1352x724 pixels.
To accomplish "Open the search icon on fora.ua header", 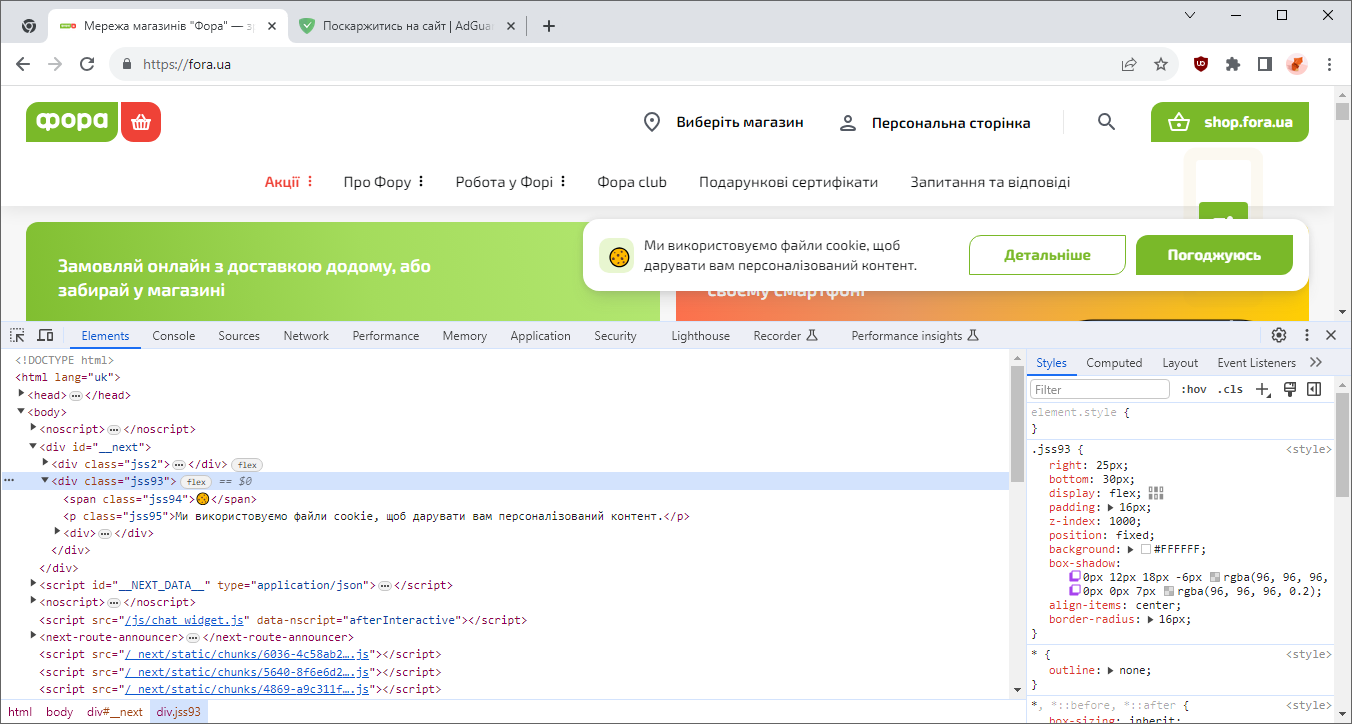I will [x=1106, y=121].
